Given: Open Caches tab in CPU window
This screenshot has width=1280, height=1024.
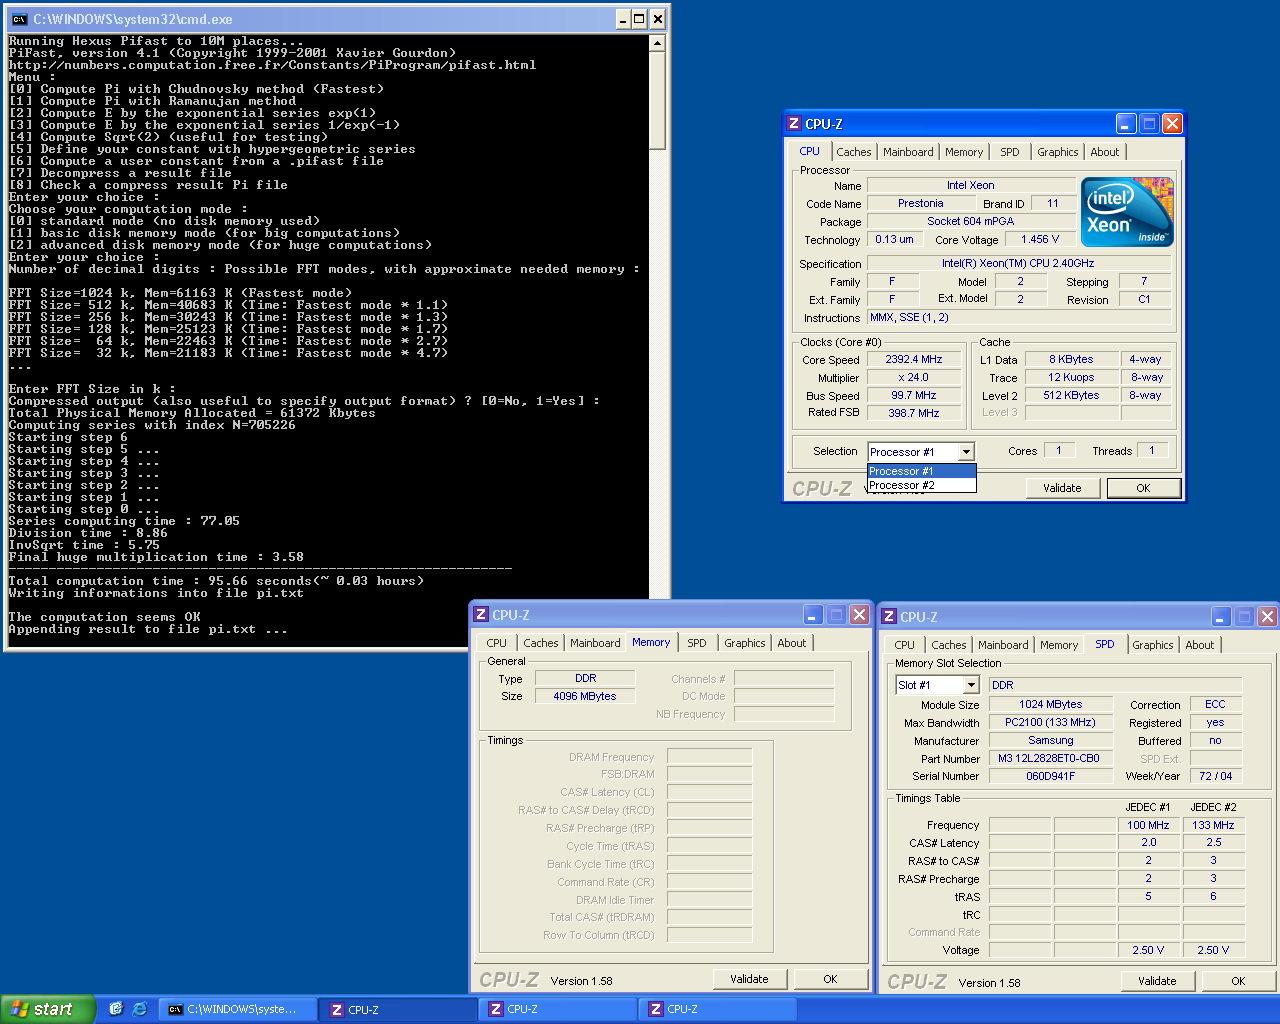Looking at the screenshot, I should [x=853, y=152].
